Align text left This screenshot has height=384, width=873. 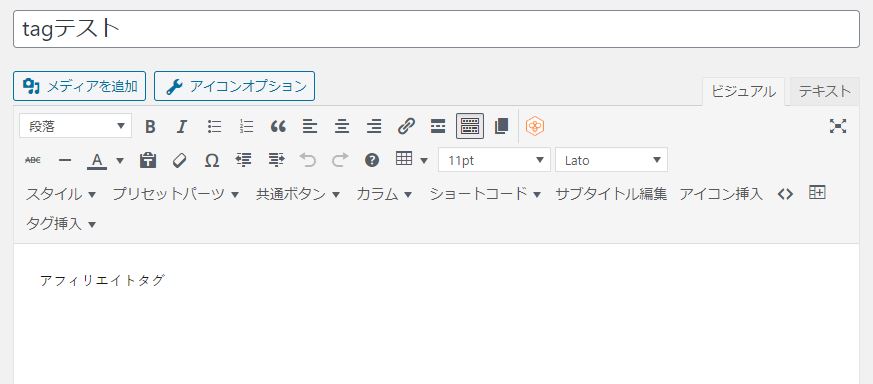310,126
